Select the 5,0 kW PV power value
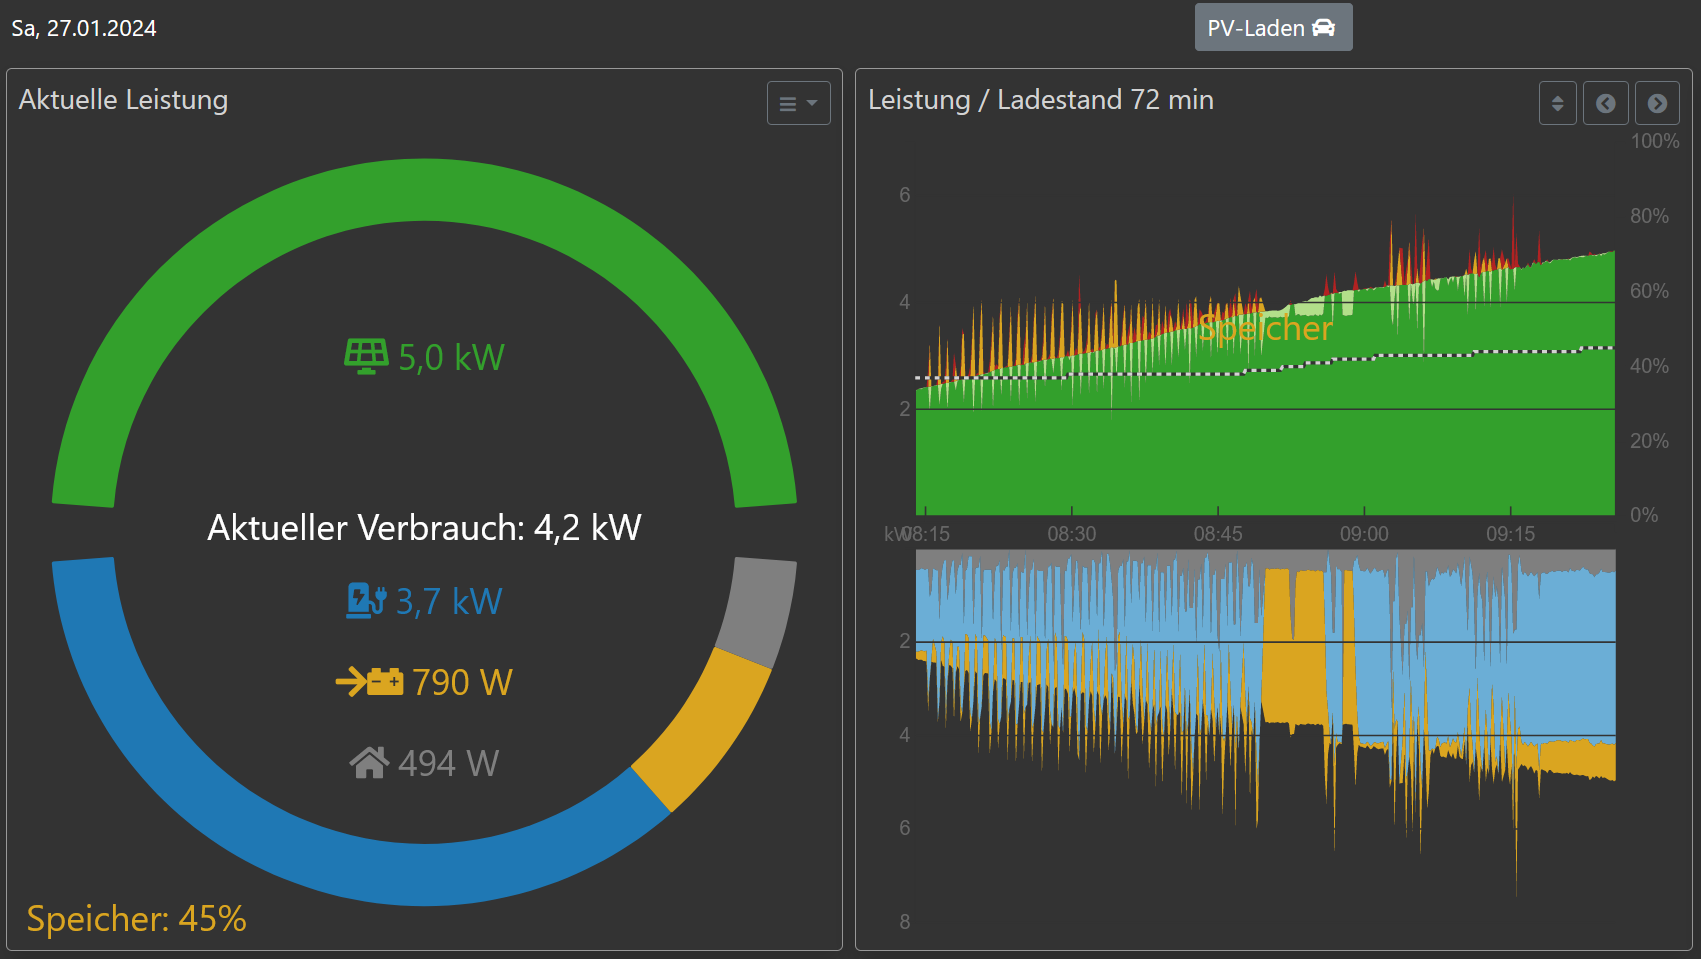Viewport: 1701px width, 959px height. pyautogui.click(x=451, y=357)
